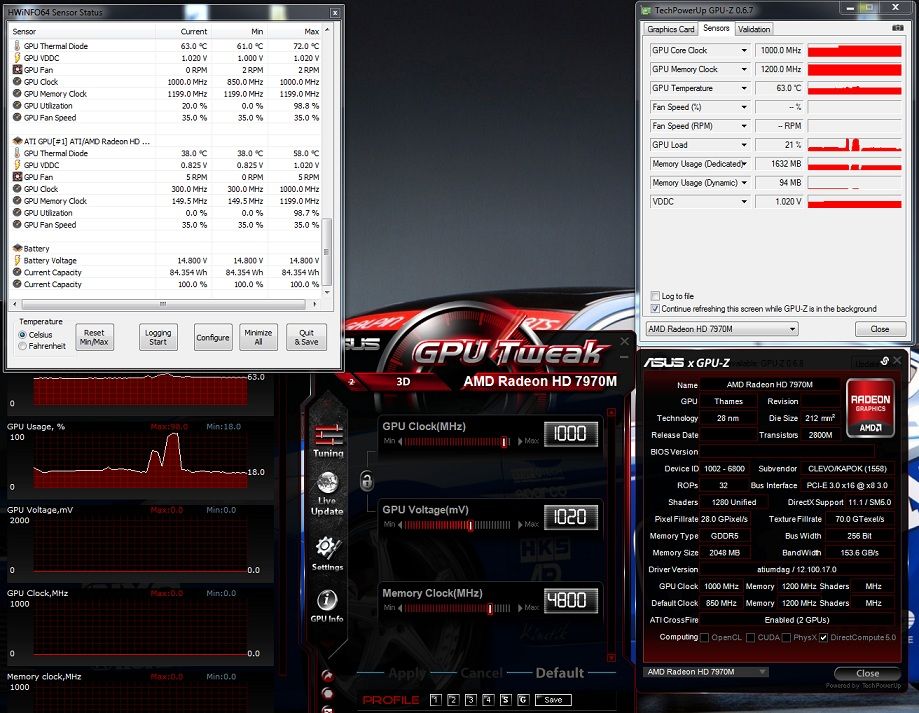Click Default in GPU Tweak
919x713 pixels.
[x=560, y=673]
